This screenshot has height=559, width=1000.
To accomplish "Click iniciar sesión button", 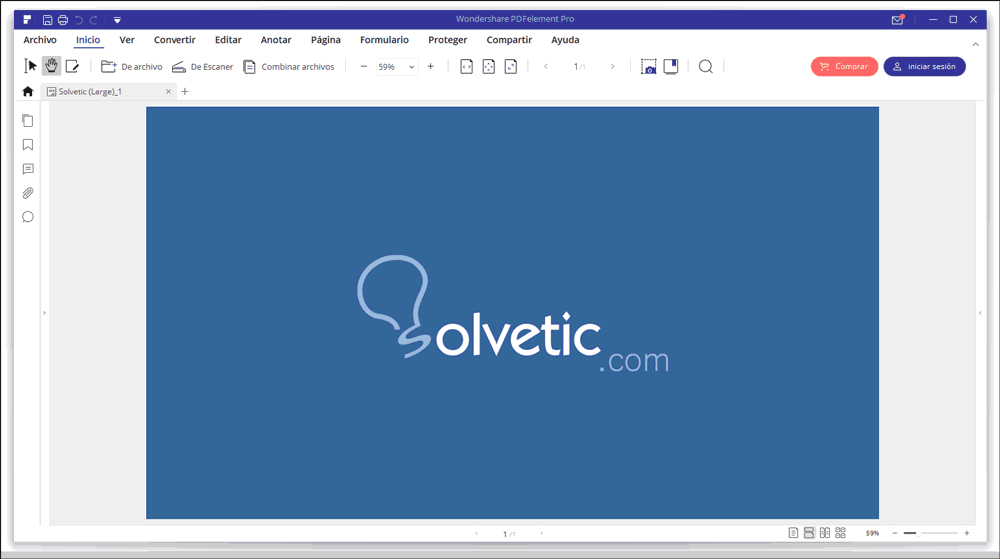I will pyautogui.click(x=924, y=66).
